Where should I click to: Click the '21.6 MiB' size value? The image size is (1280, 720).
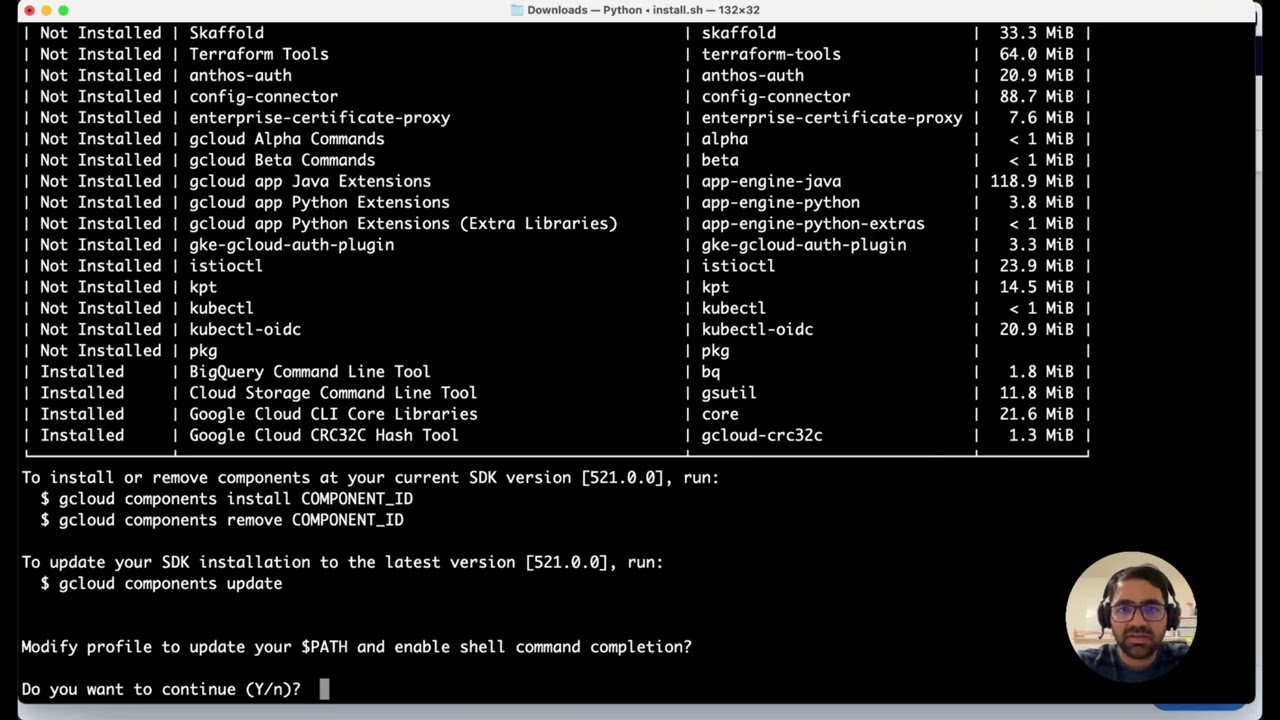coord(1037,414)
